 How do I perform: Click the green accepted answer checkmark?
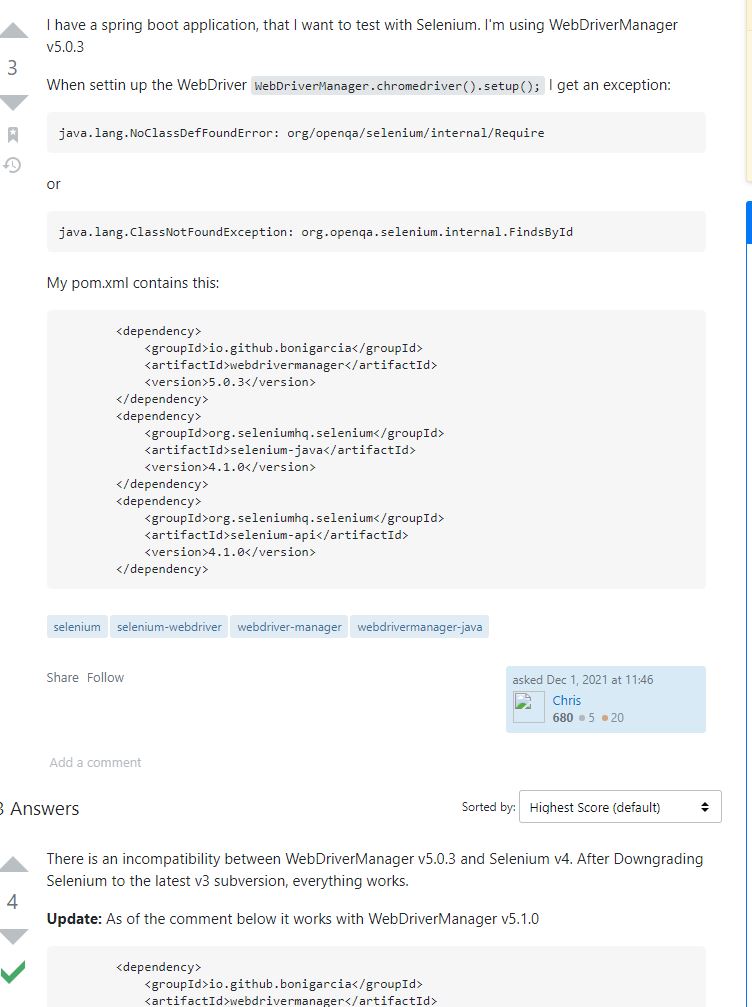tap(13, 971)
